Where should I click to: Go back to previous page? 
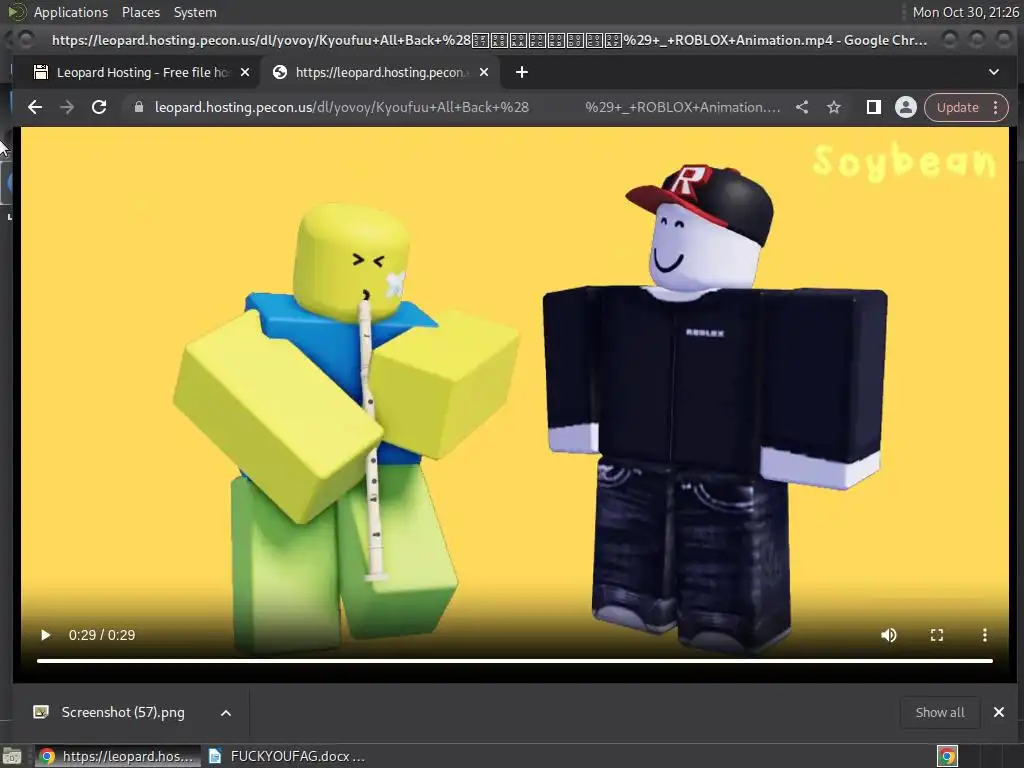pos(35,107)
